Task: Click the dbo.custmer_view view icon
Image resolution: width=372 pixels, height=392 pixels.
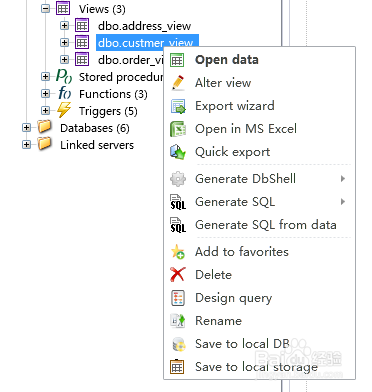Action: [x=82, y=43]
